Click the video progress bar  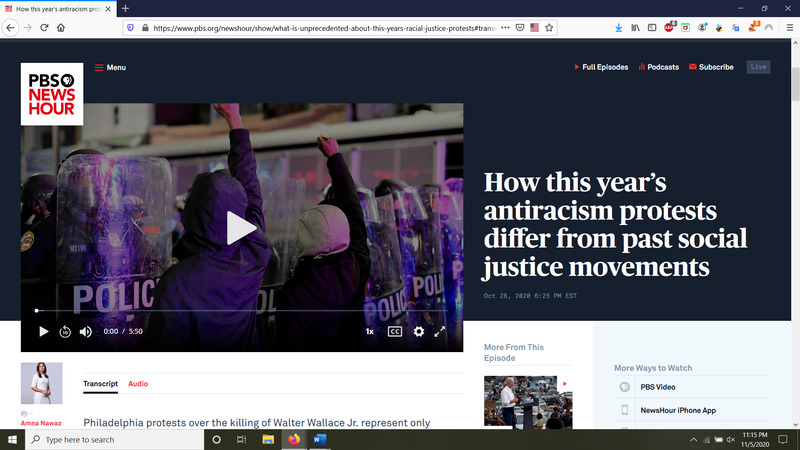point(241,311)
